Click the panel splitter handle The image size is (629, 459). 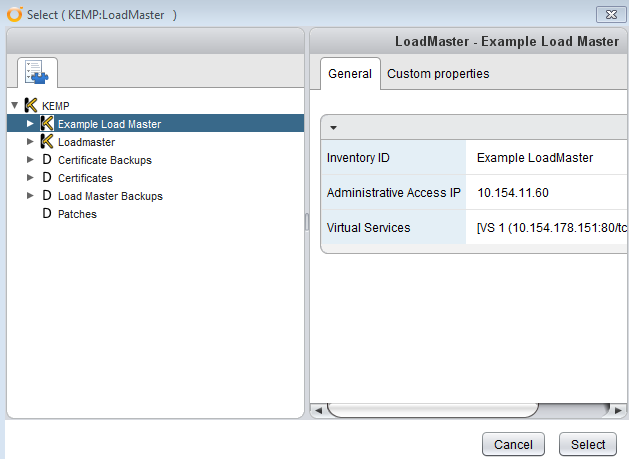point(307,222)
